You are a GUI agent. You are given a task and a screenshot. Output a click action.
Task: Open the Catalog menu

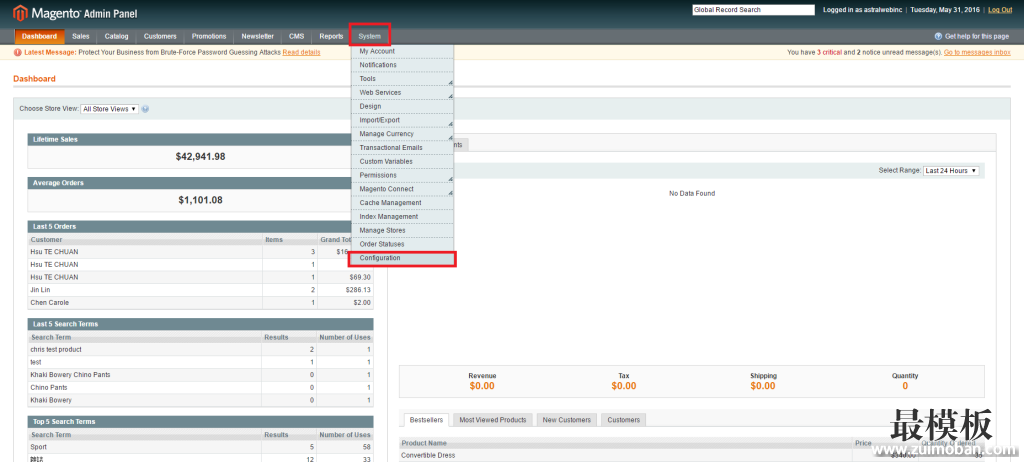tap(116, 36)
